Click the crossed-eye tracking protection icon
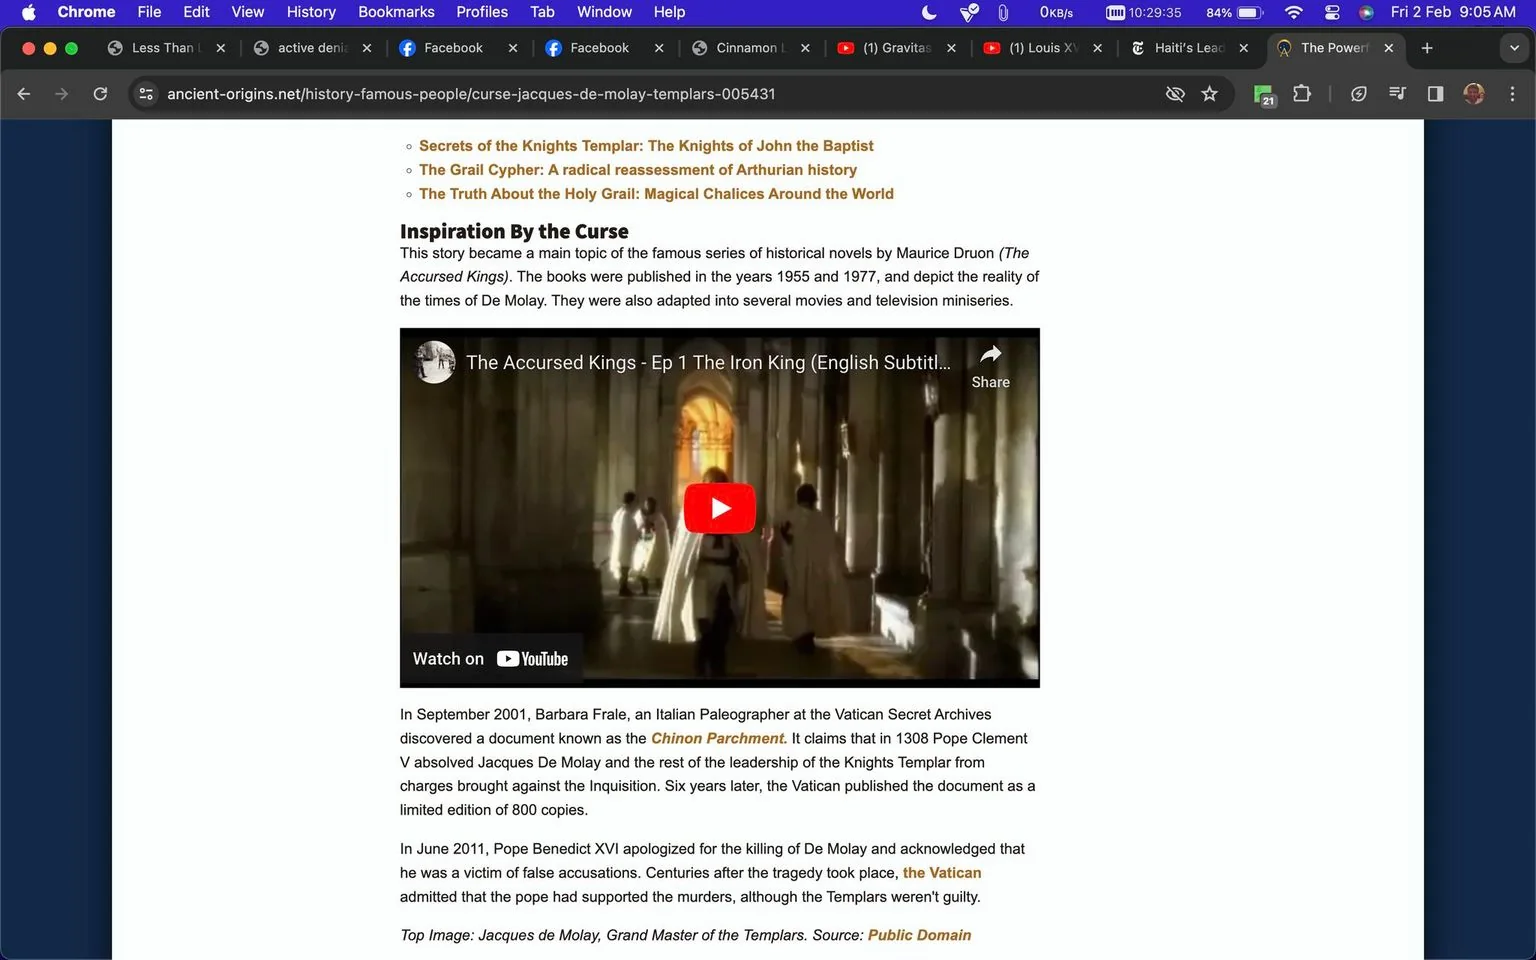This screenshot has height=960, width=1536. click(1175, 94)
